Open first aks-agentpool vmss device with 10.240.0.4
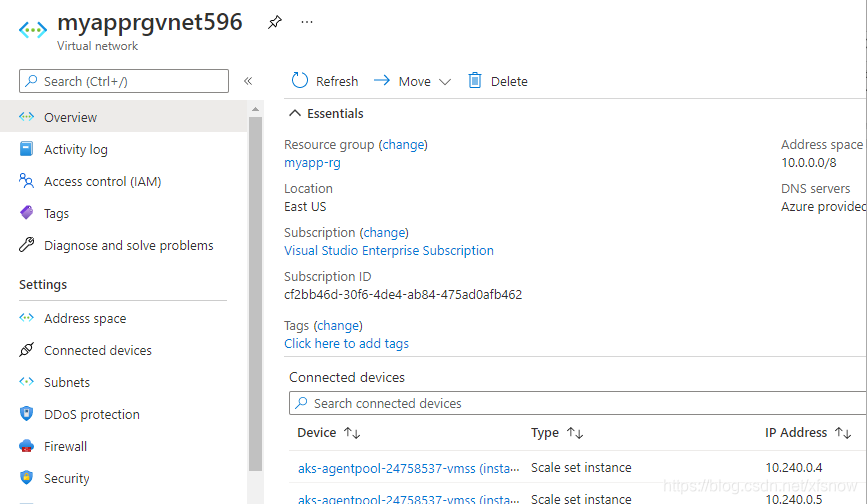This screenshot has height=504, width=867. click(x=409, y=469)
